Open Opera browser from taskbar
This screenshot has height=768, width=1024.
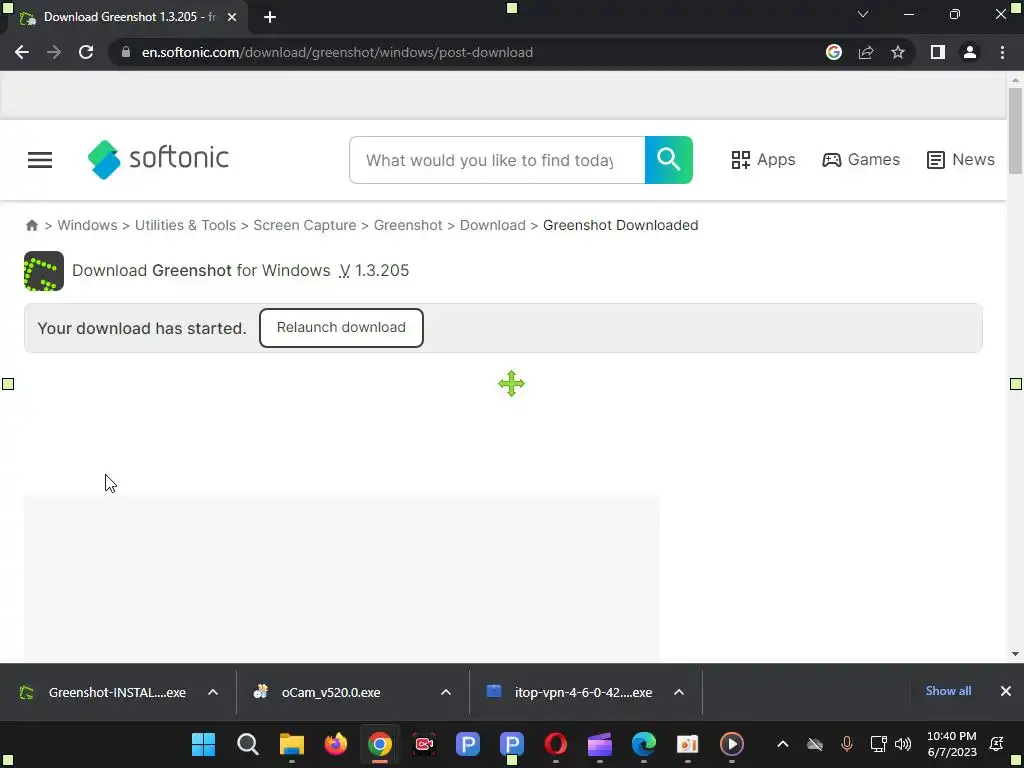556,744
